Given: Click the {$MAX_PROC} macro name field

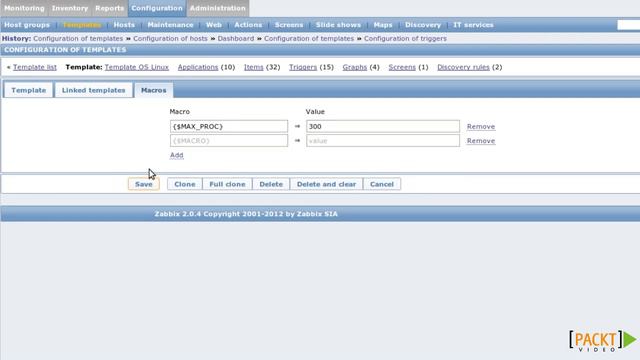Looking at the screenshot, I should click(x=229, y=127).
